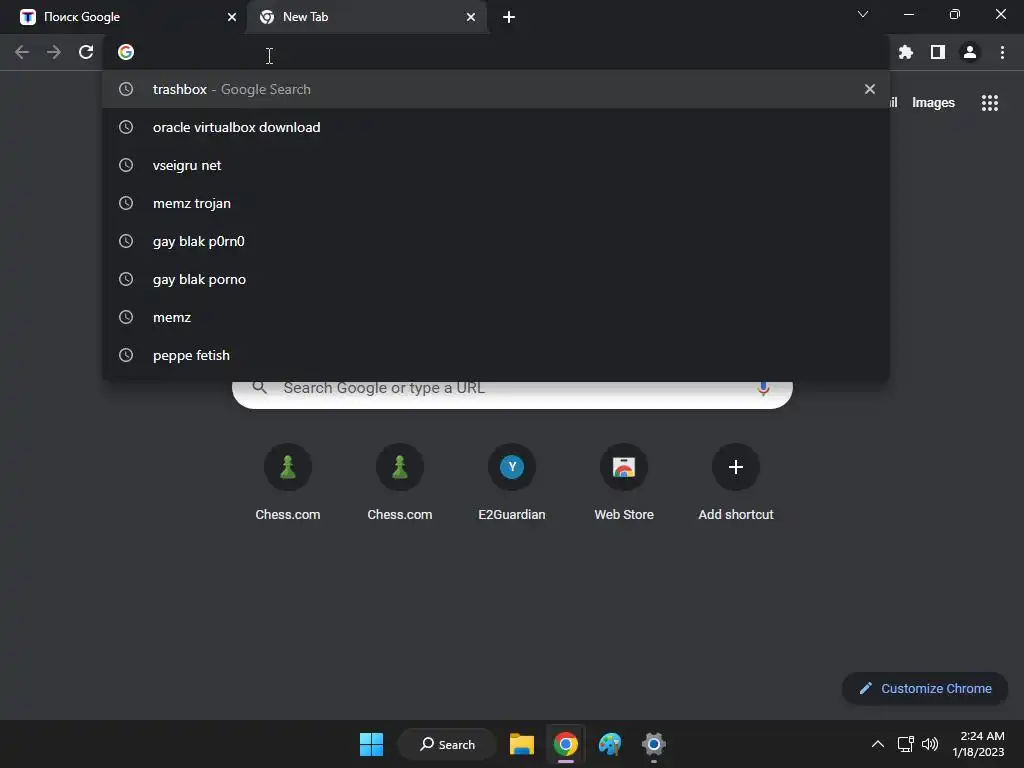Select trashbox suggestion
Screen dimensions: 1024x768
[x=496, y=89]
